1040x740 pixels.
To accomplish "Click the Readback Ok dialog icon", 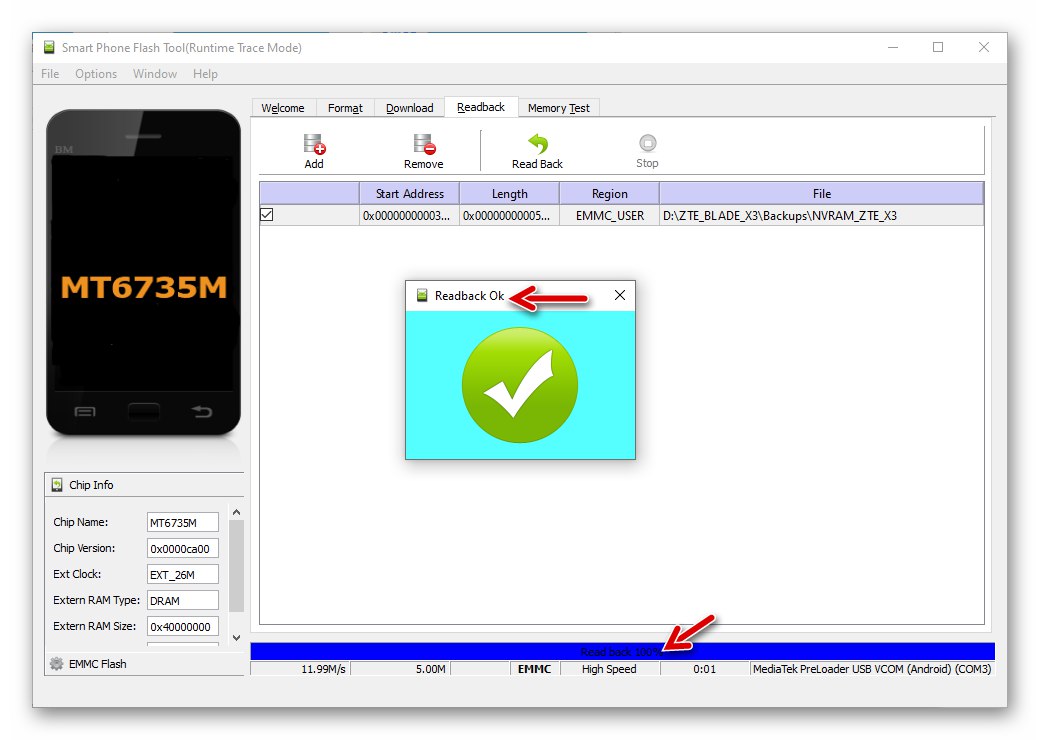I will [422, 295].
